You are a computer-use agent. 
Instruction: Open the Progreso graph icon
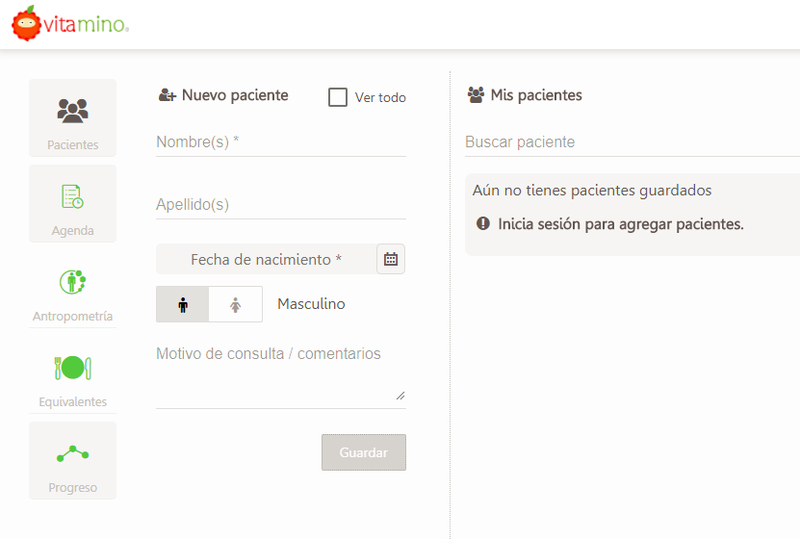click(73, 454)
